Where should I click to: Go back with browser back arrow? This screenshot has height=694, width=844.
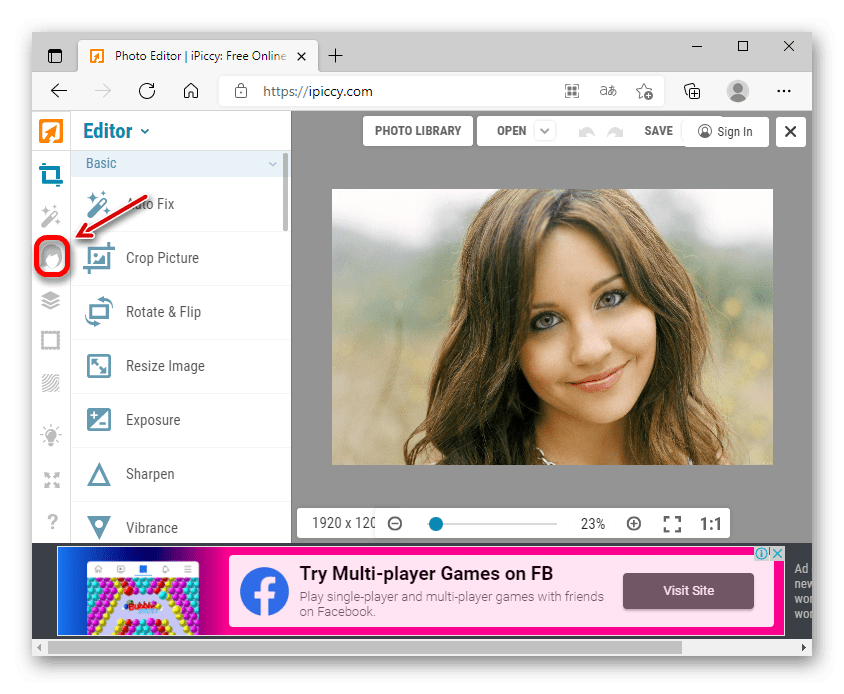59,91
